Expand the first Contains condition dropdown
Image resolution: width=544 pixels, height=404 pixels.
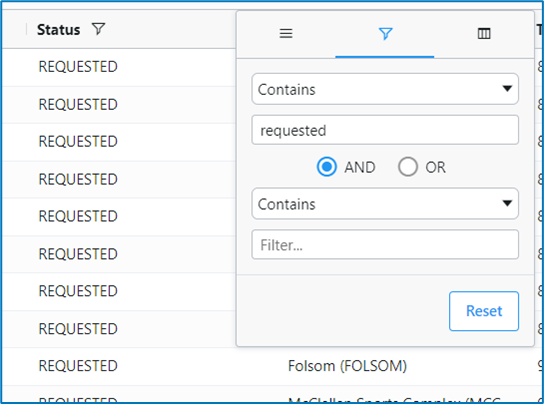pyautogui.click(x=385, y=89)
